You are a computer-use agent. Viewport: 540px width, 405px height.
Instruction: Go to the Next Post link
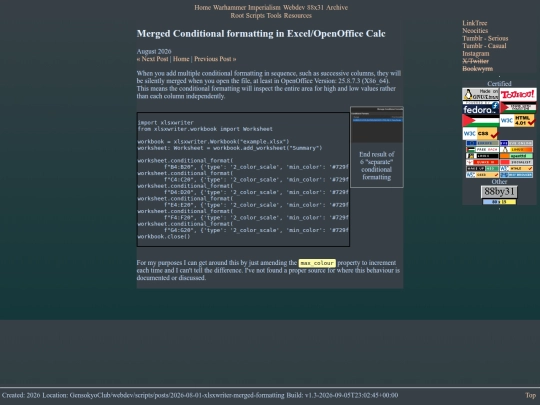[153, 59]
